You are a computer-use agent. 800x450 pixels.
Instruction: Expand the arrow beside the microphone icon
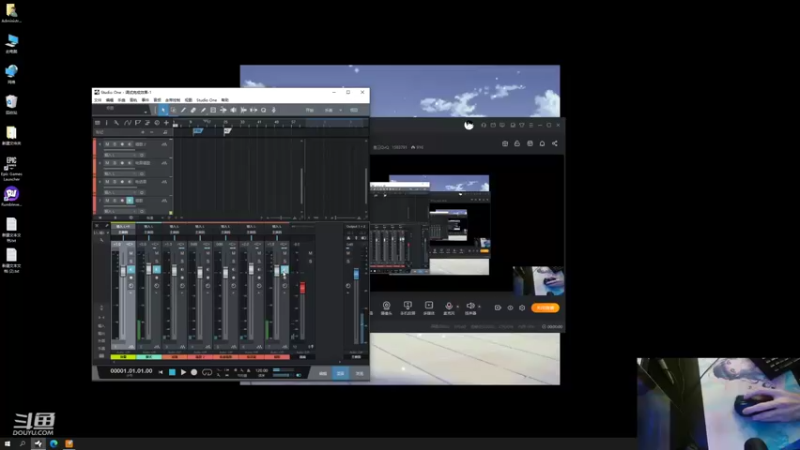pyautogui.click(x=457, y=306)
